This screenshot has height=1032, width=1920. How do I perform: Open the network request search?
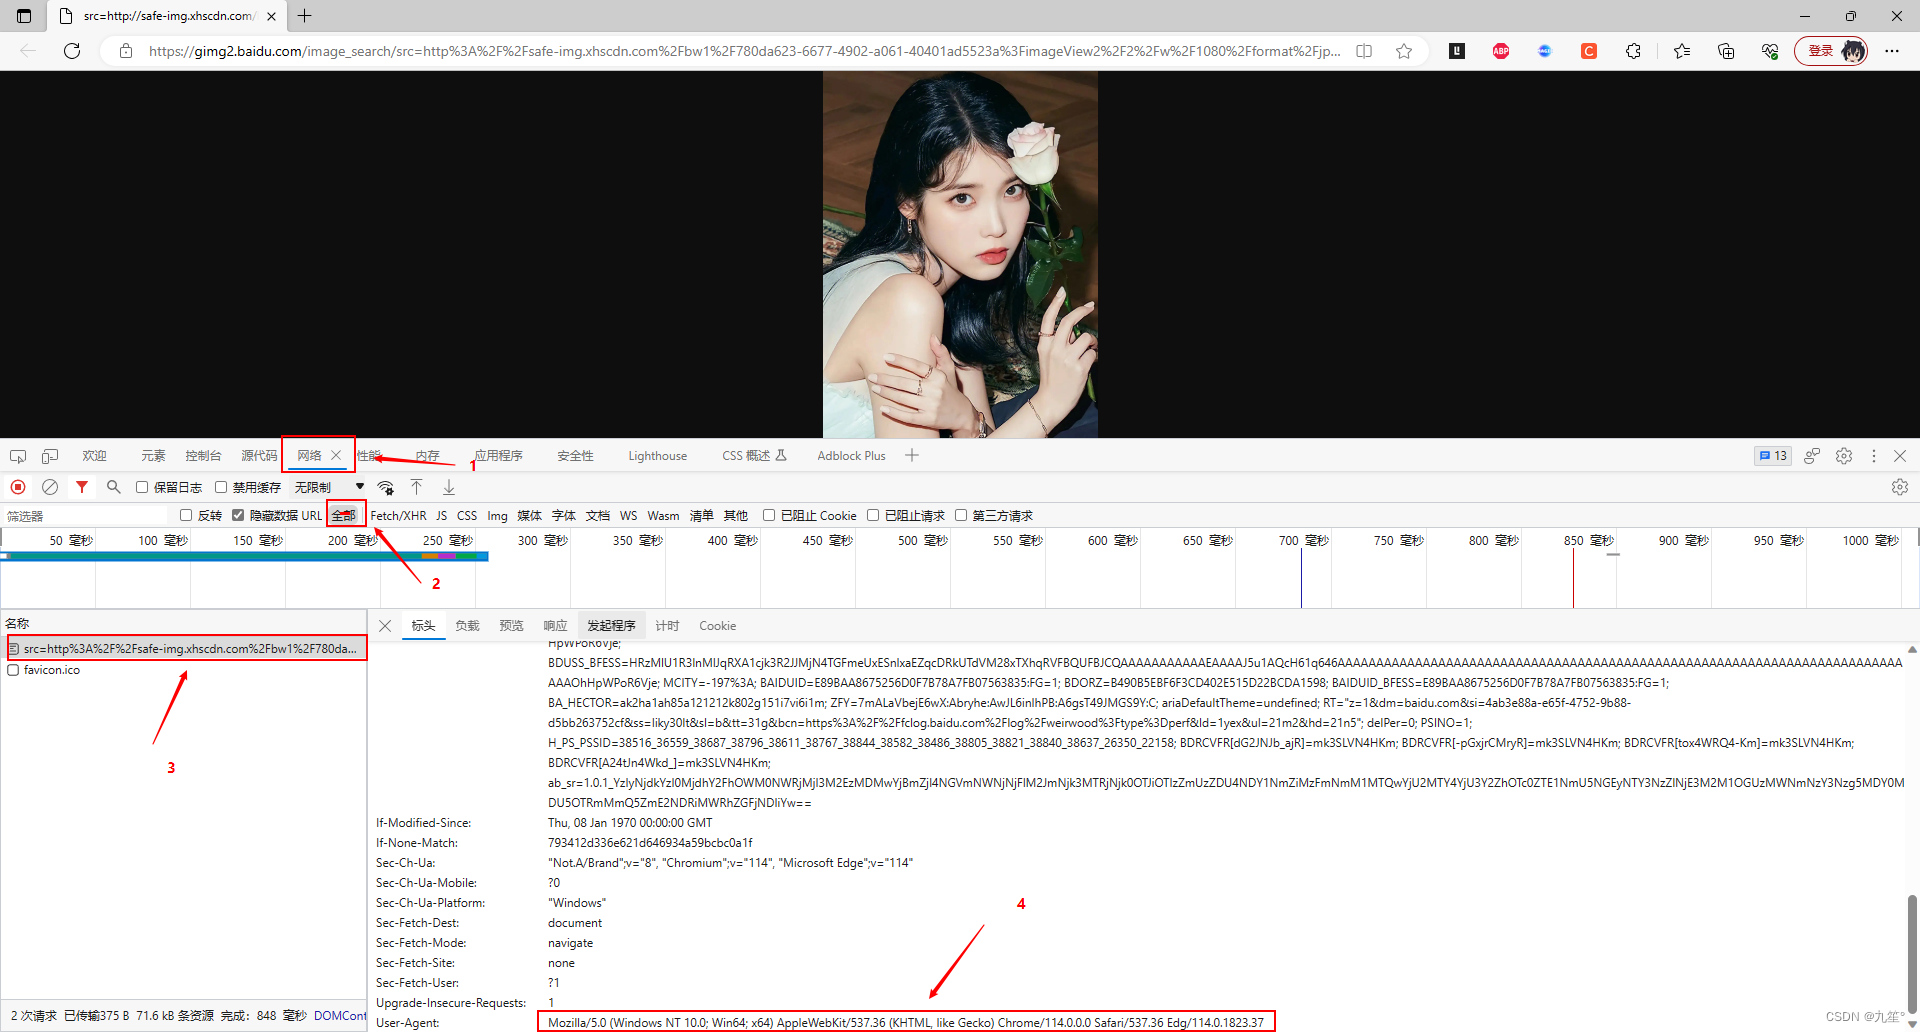(x=113, y=487)
